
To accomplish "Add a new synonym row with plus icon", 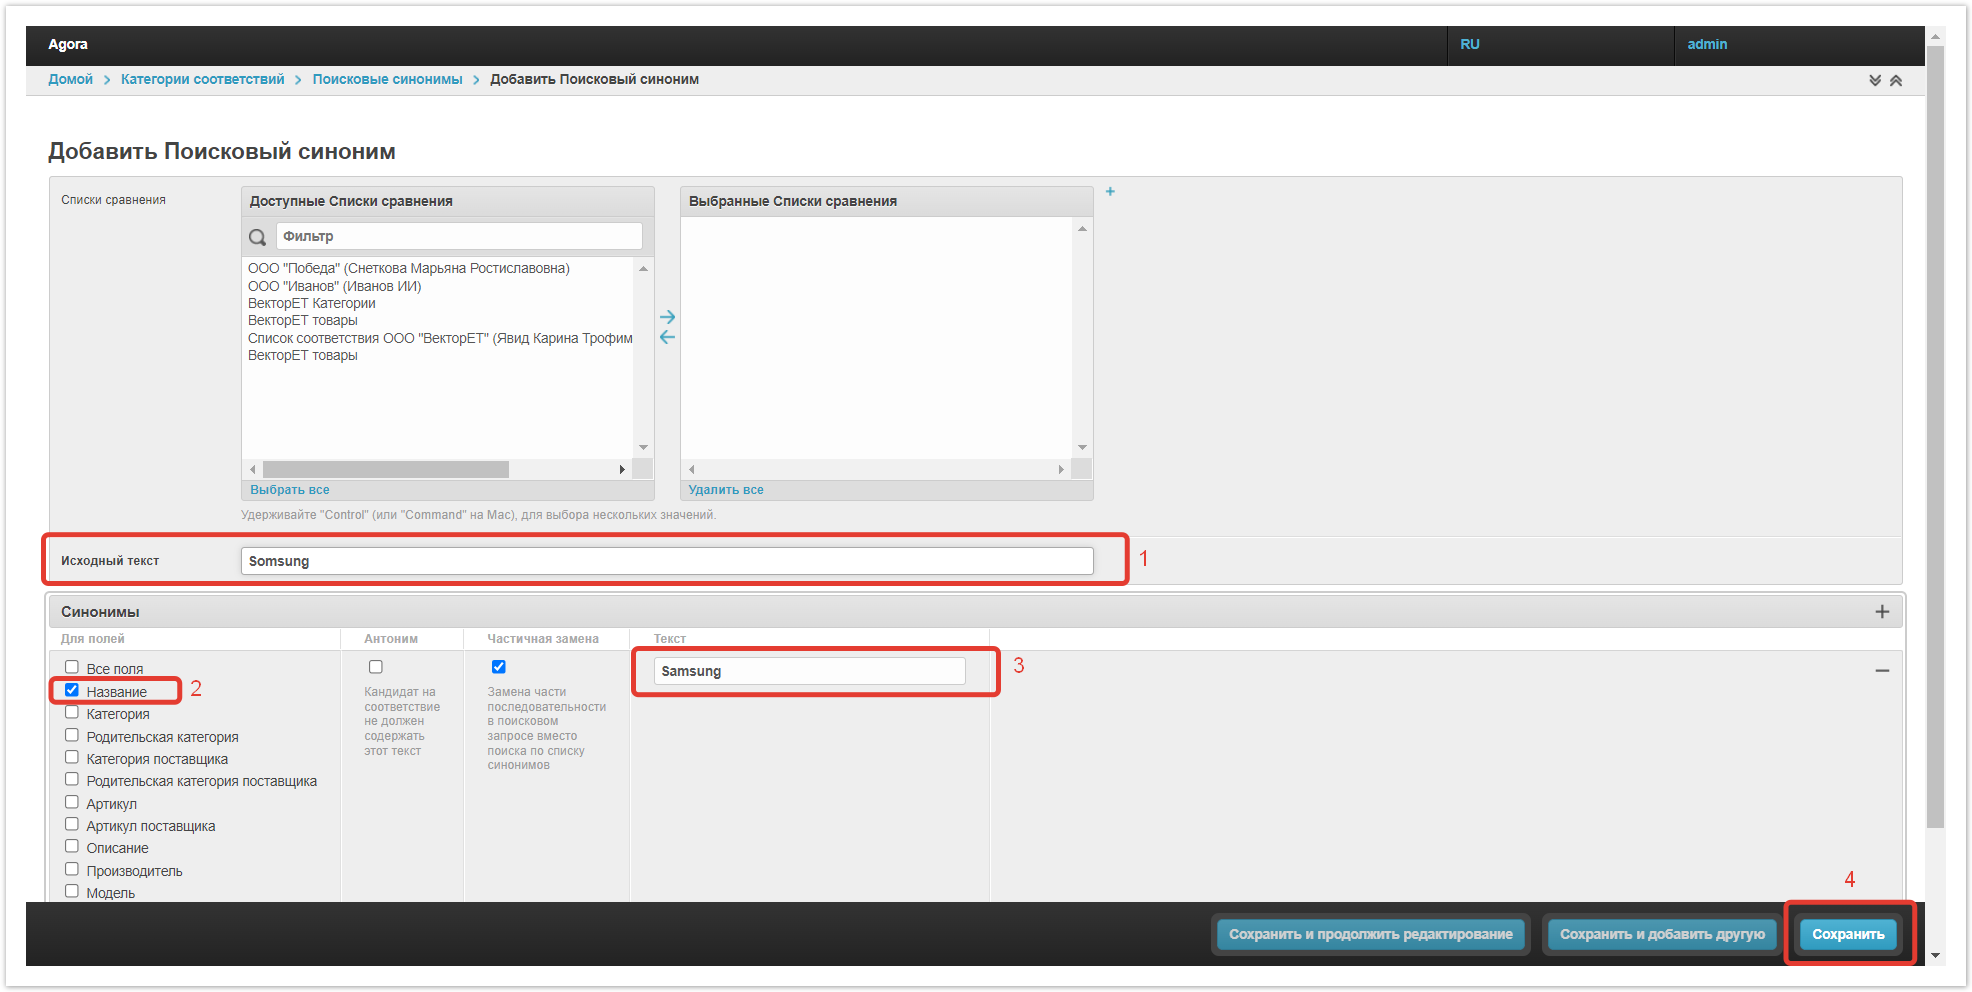I will tap(1881, 612).
